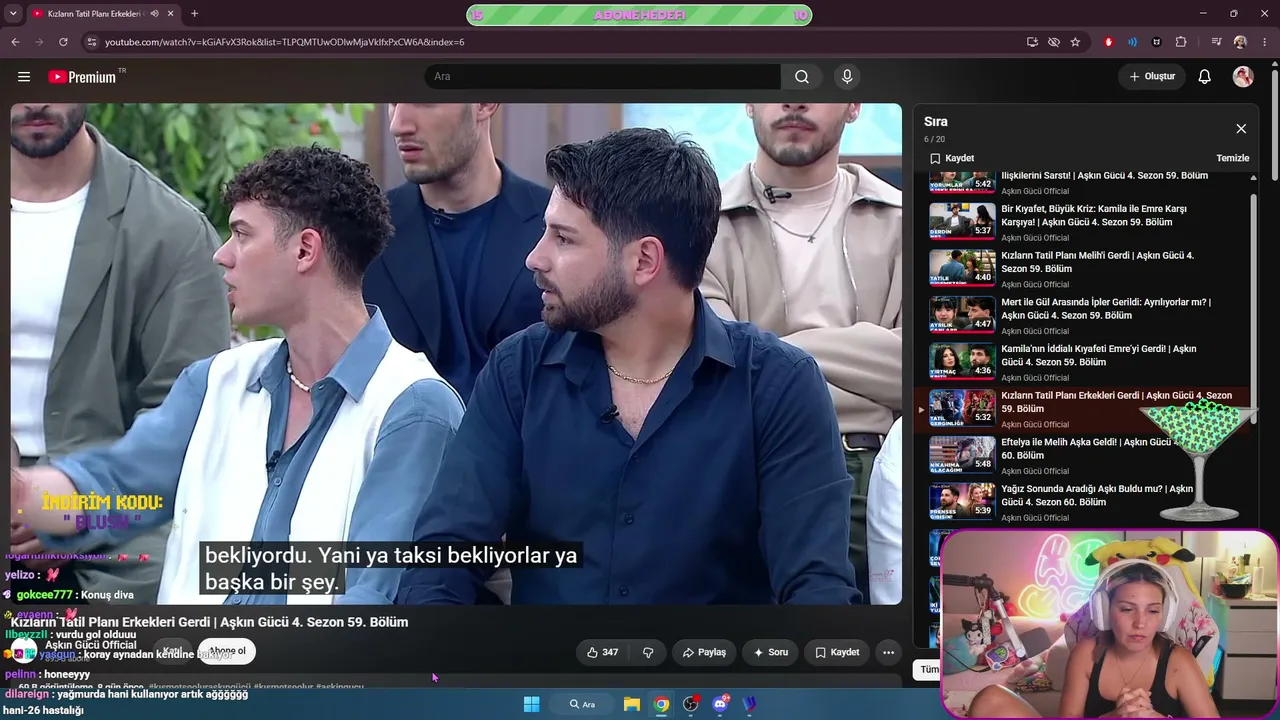Click the Oluştur create button
This screenshot has width=1280, height=720.
[x=1152, y=77]
